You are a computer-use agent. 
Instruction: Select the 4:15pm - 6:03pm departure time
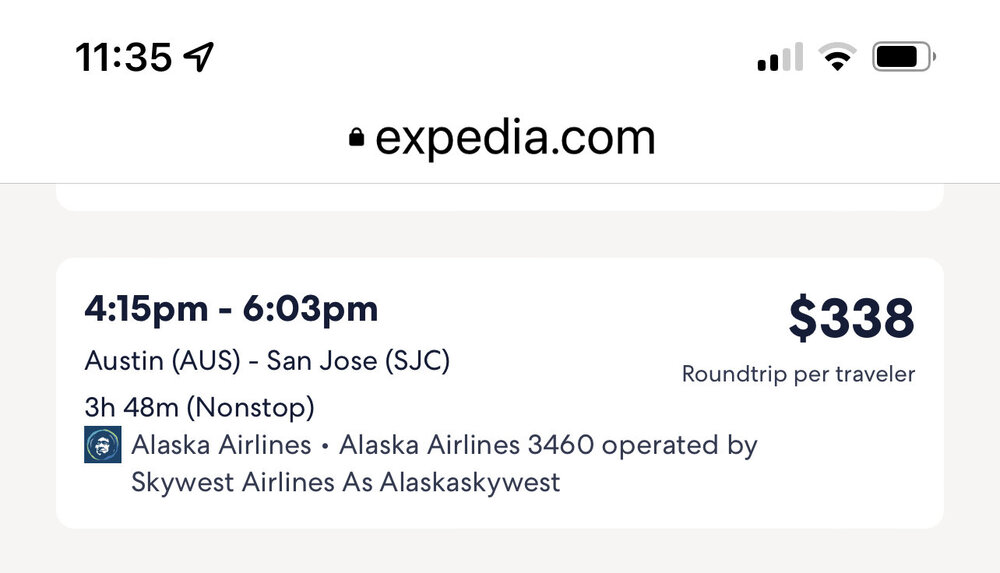231,309
